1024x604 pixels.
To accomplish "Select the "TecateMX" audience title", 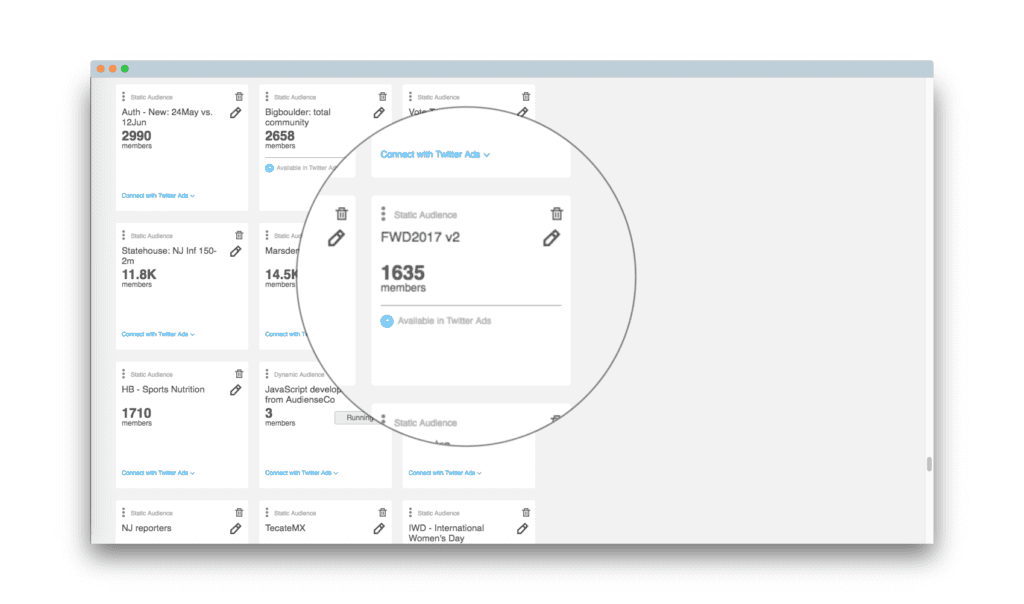I will (x=285, y=528).
